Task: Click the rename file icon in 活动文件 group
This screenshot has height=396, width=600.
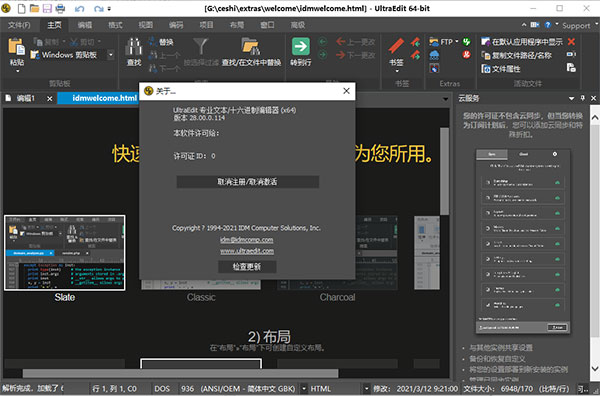Action: (x=571, y=55)
